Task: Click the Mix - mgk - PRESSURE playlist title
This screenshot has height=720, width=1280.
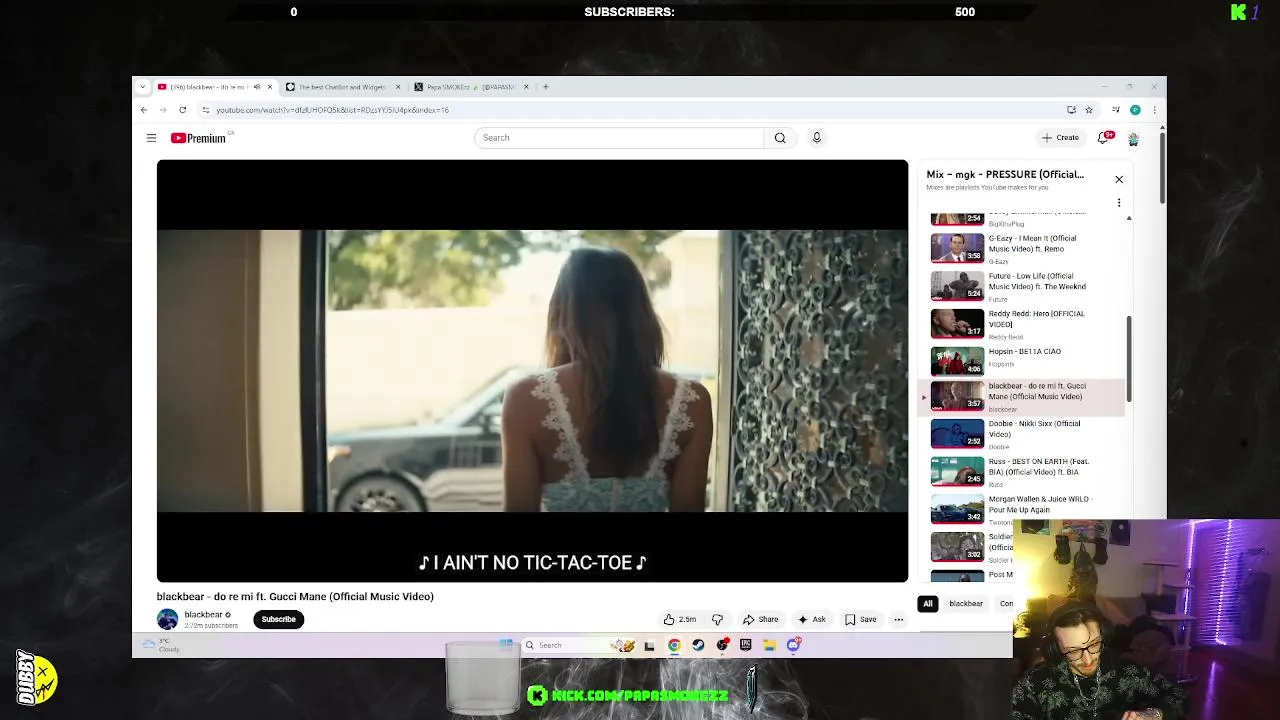Action: [1005, 174]
